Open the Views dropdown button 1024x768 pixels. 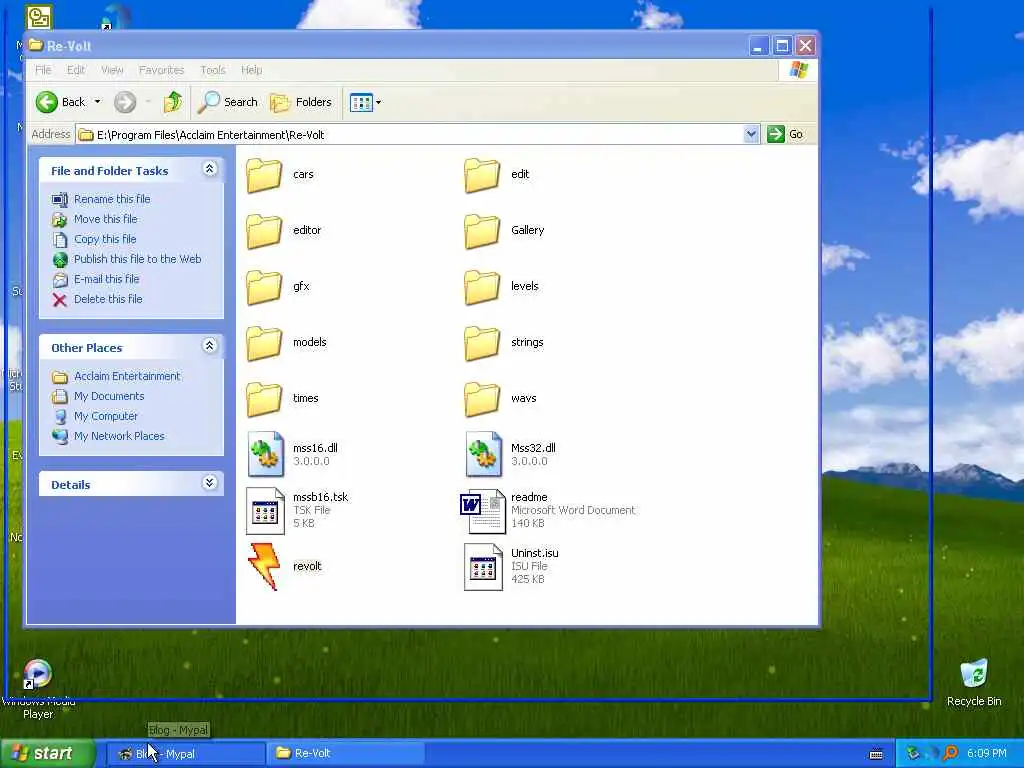(x=365, y=103)
